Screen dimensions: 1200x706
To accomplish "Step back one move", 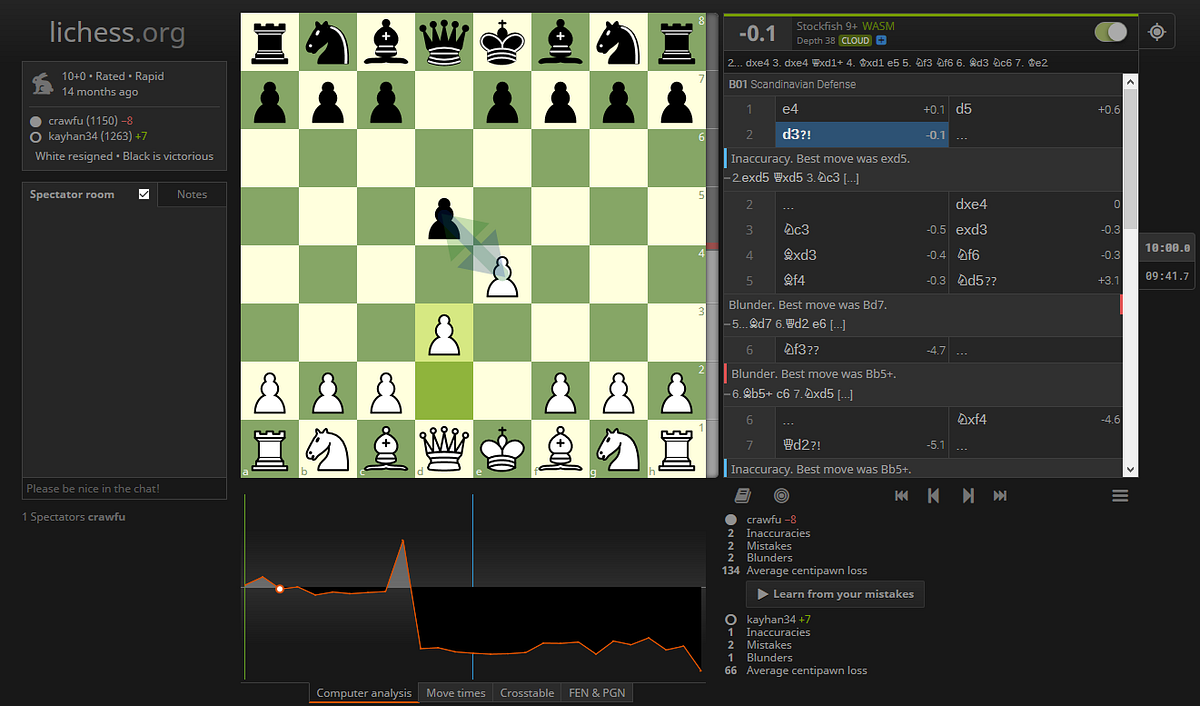I will click(x=934, y=495).
